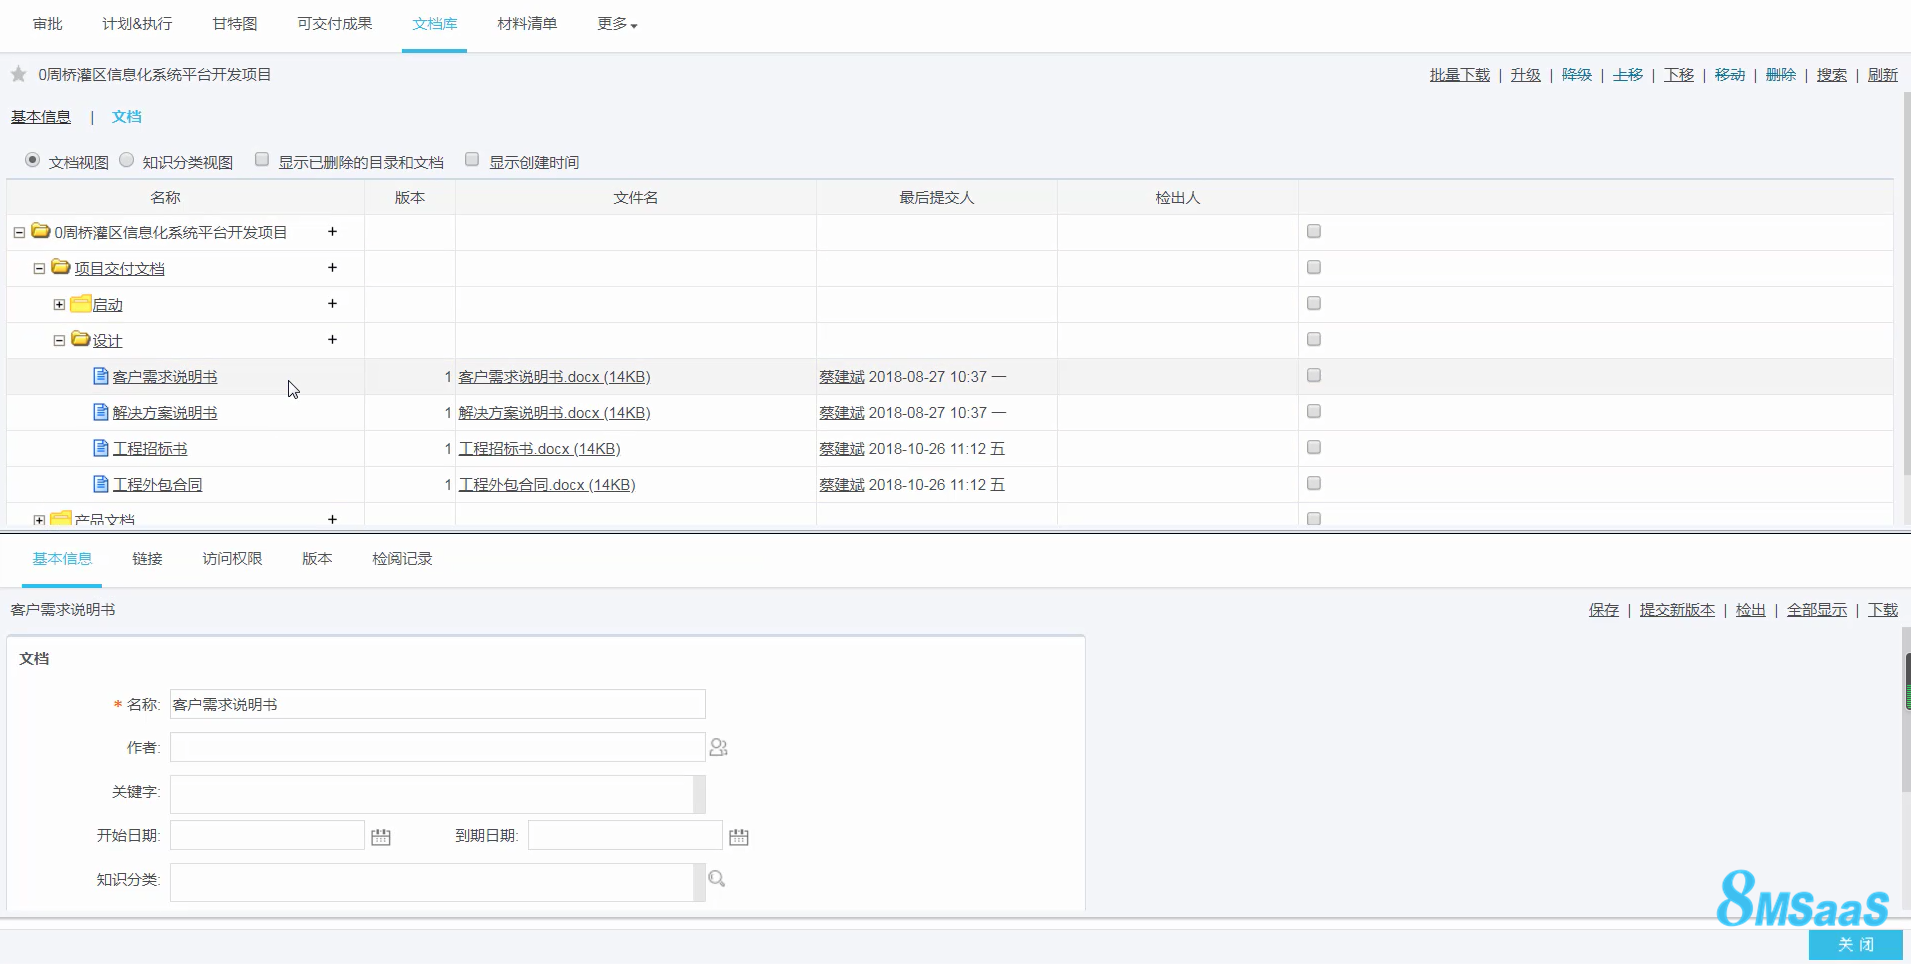Switch to the 甘特图 tab
Screen dimensions: 1911x964
tap(235, 23)
